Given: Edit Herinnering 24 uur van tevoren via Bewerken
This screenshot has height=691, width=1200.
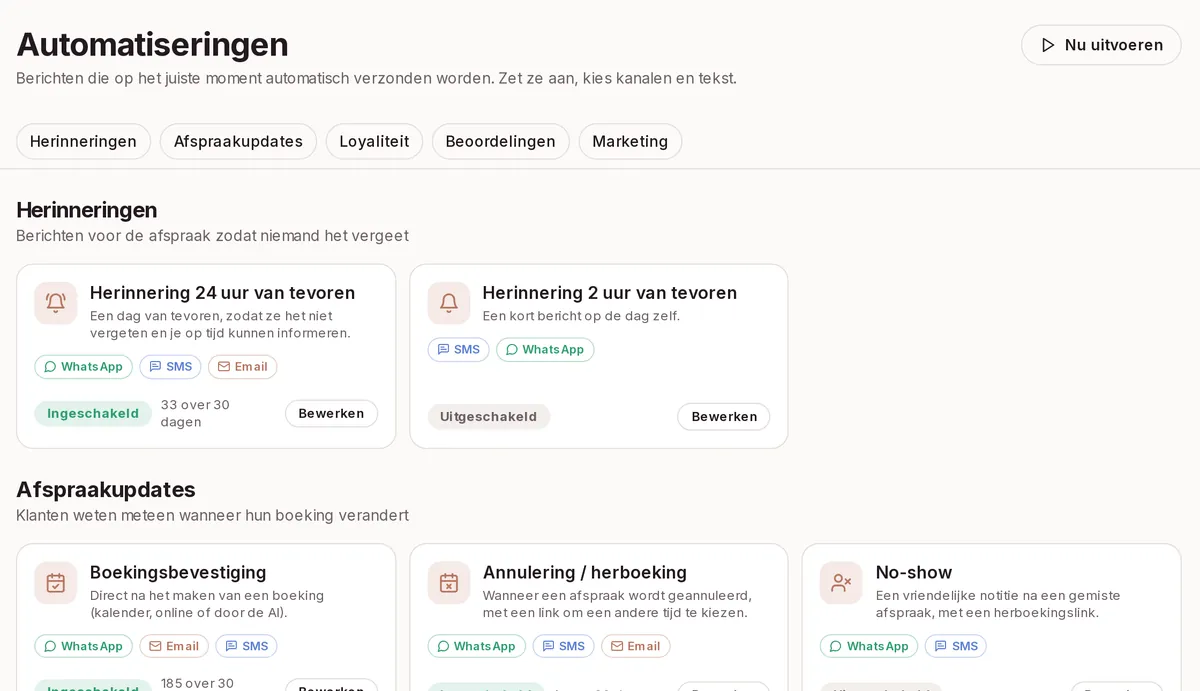Looking at the screenshot, I should [x=331, y=414].
